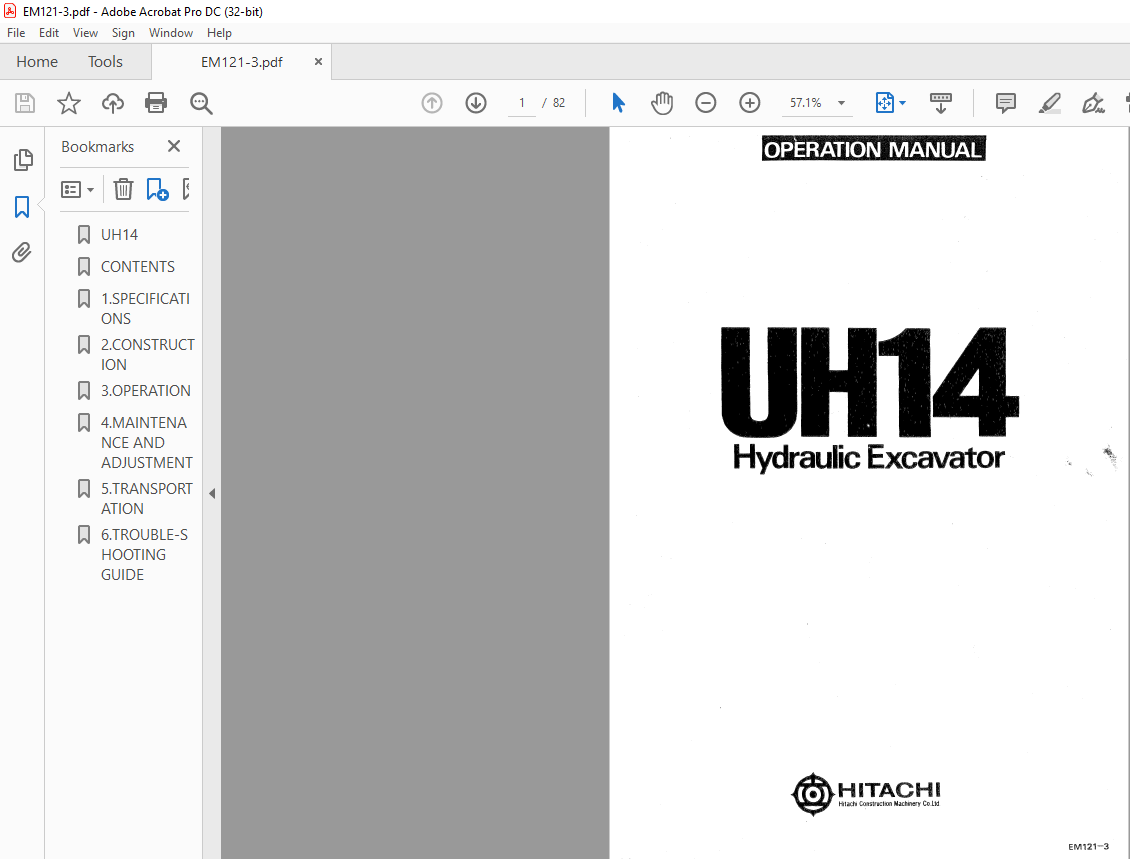
Task: Click the EM121-3 code at page bottom
Action: [1088, 847]
